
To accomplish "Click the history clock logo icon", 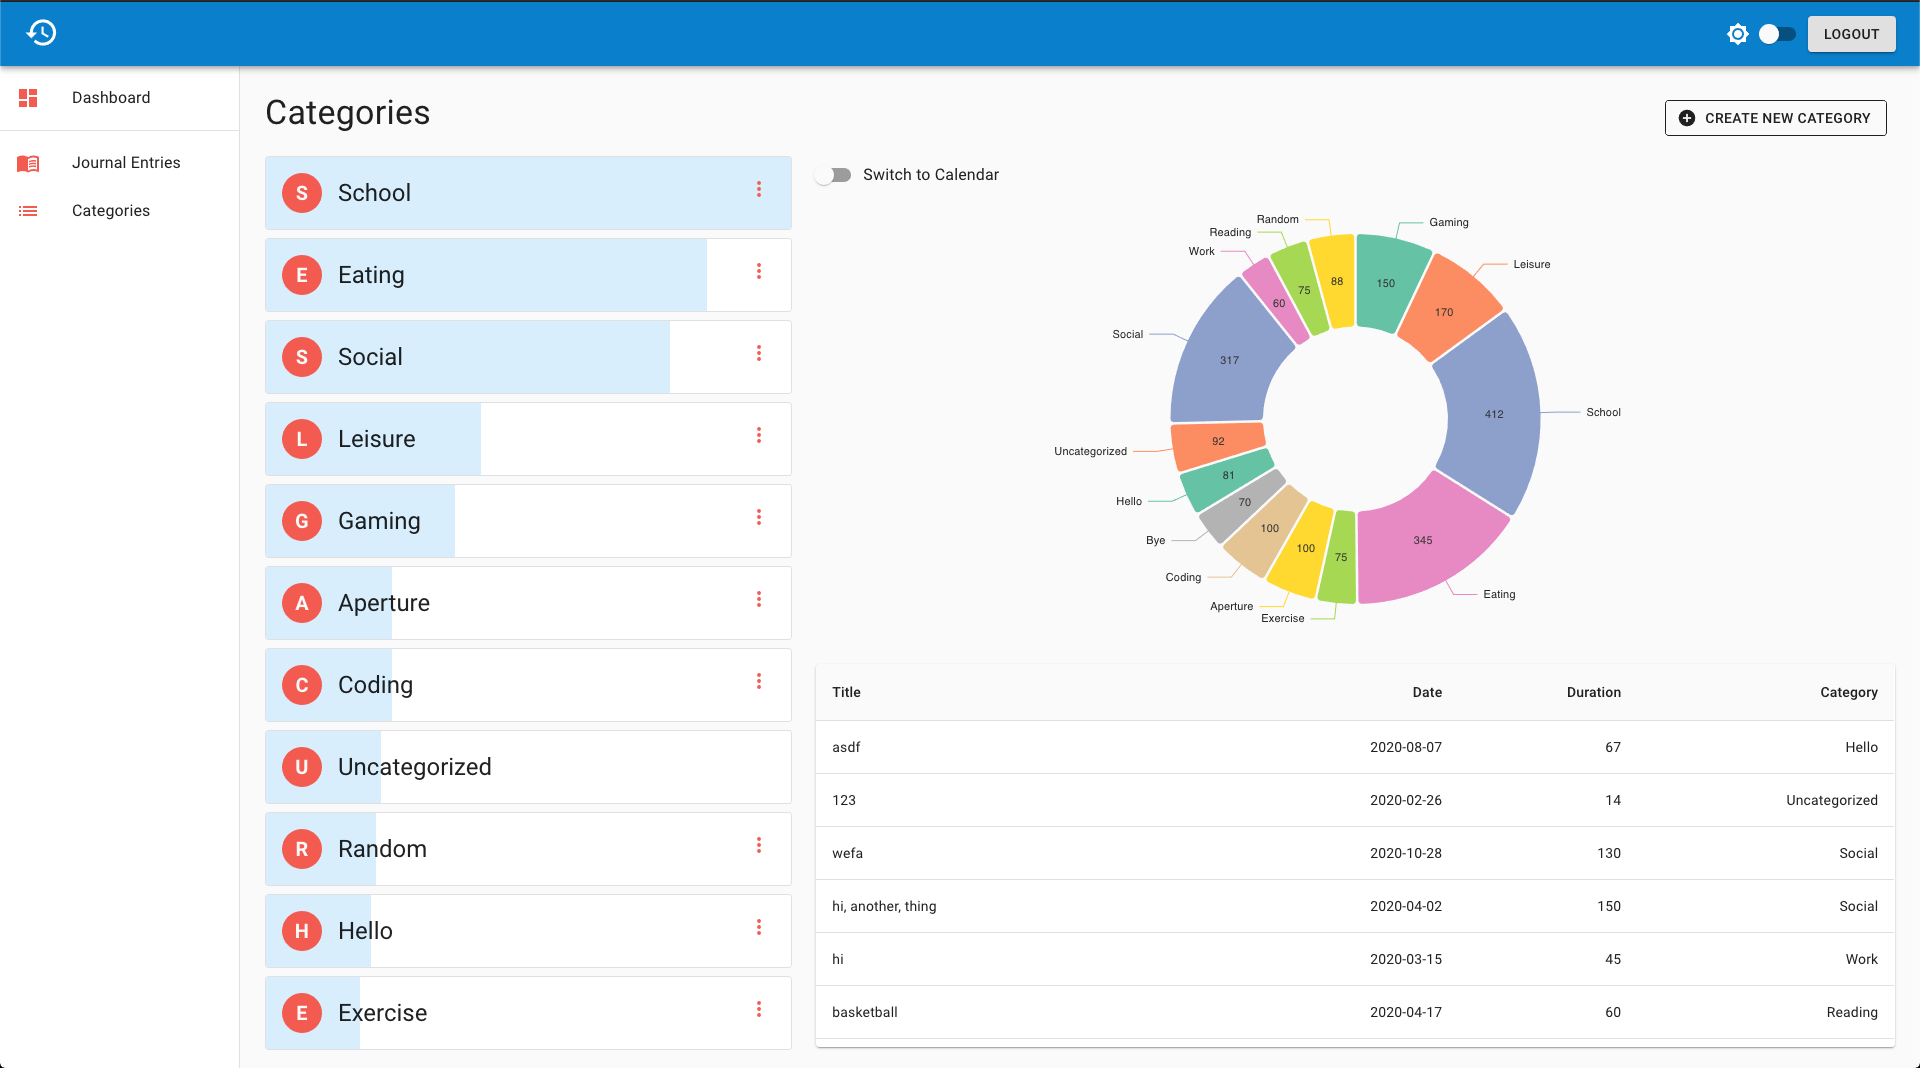I will click(x=41, y=33).
